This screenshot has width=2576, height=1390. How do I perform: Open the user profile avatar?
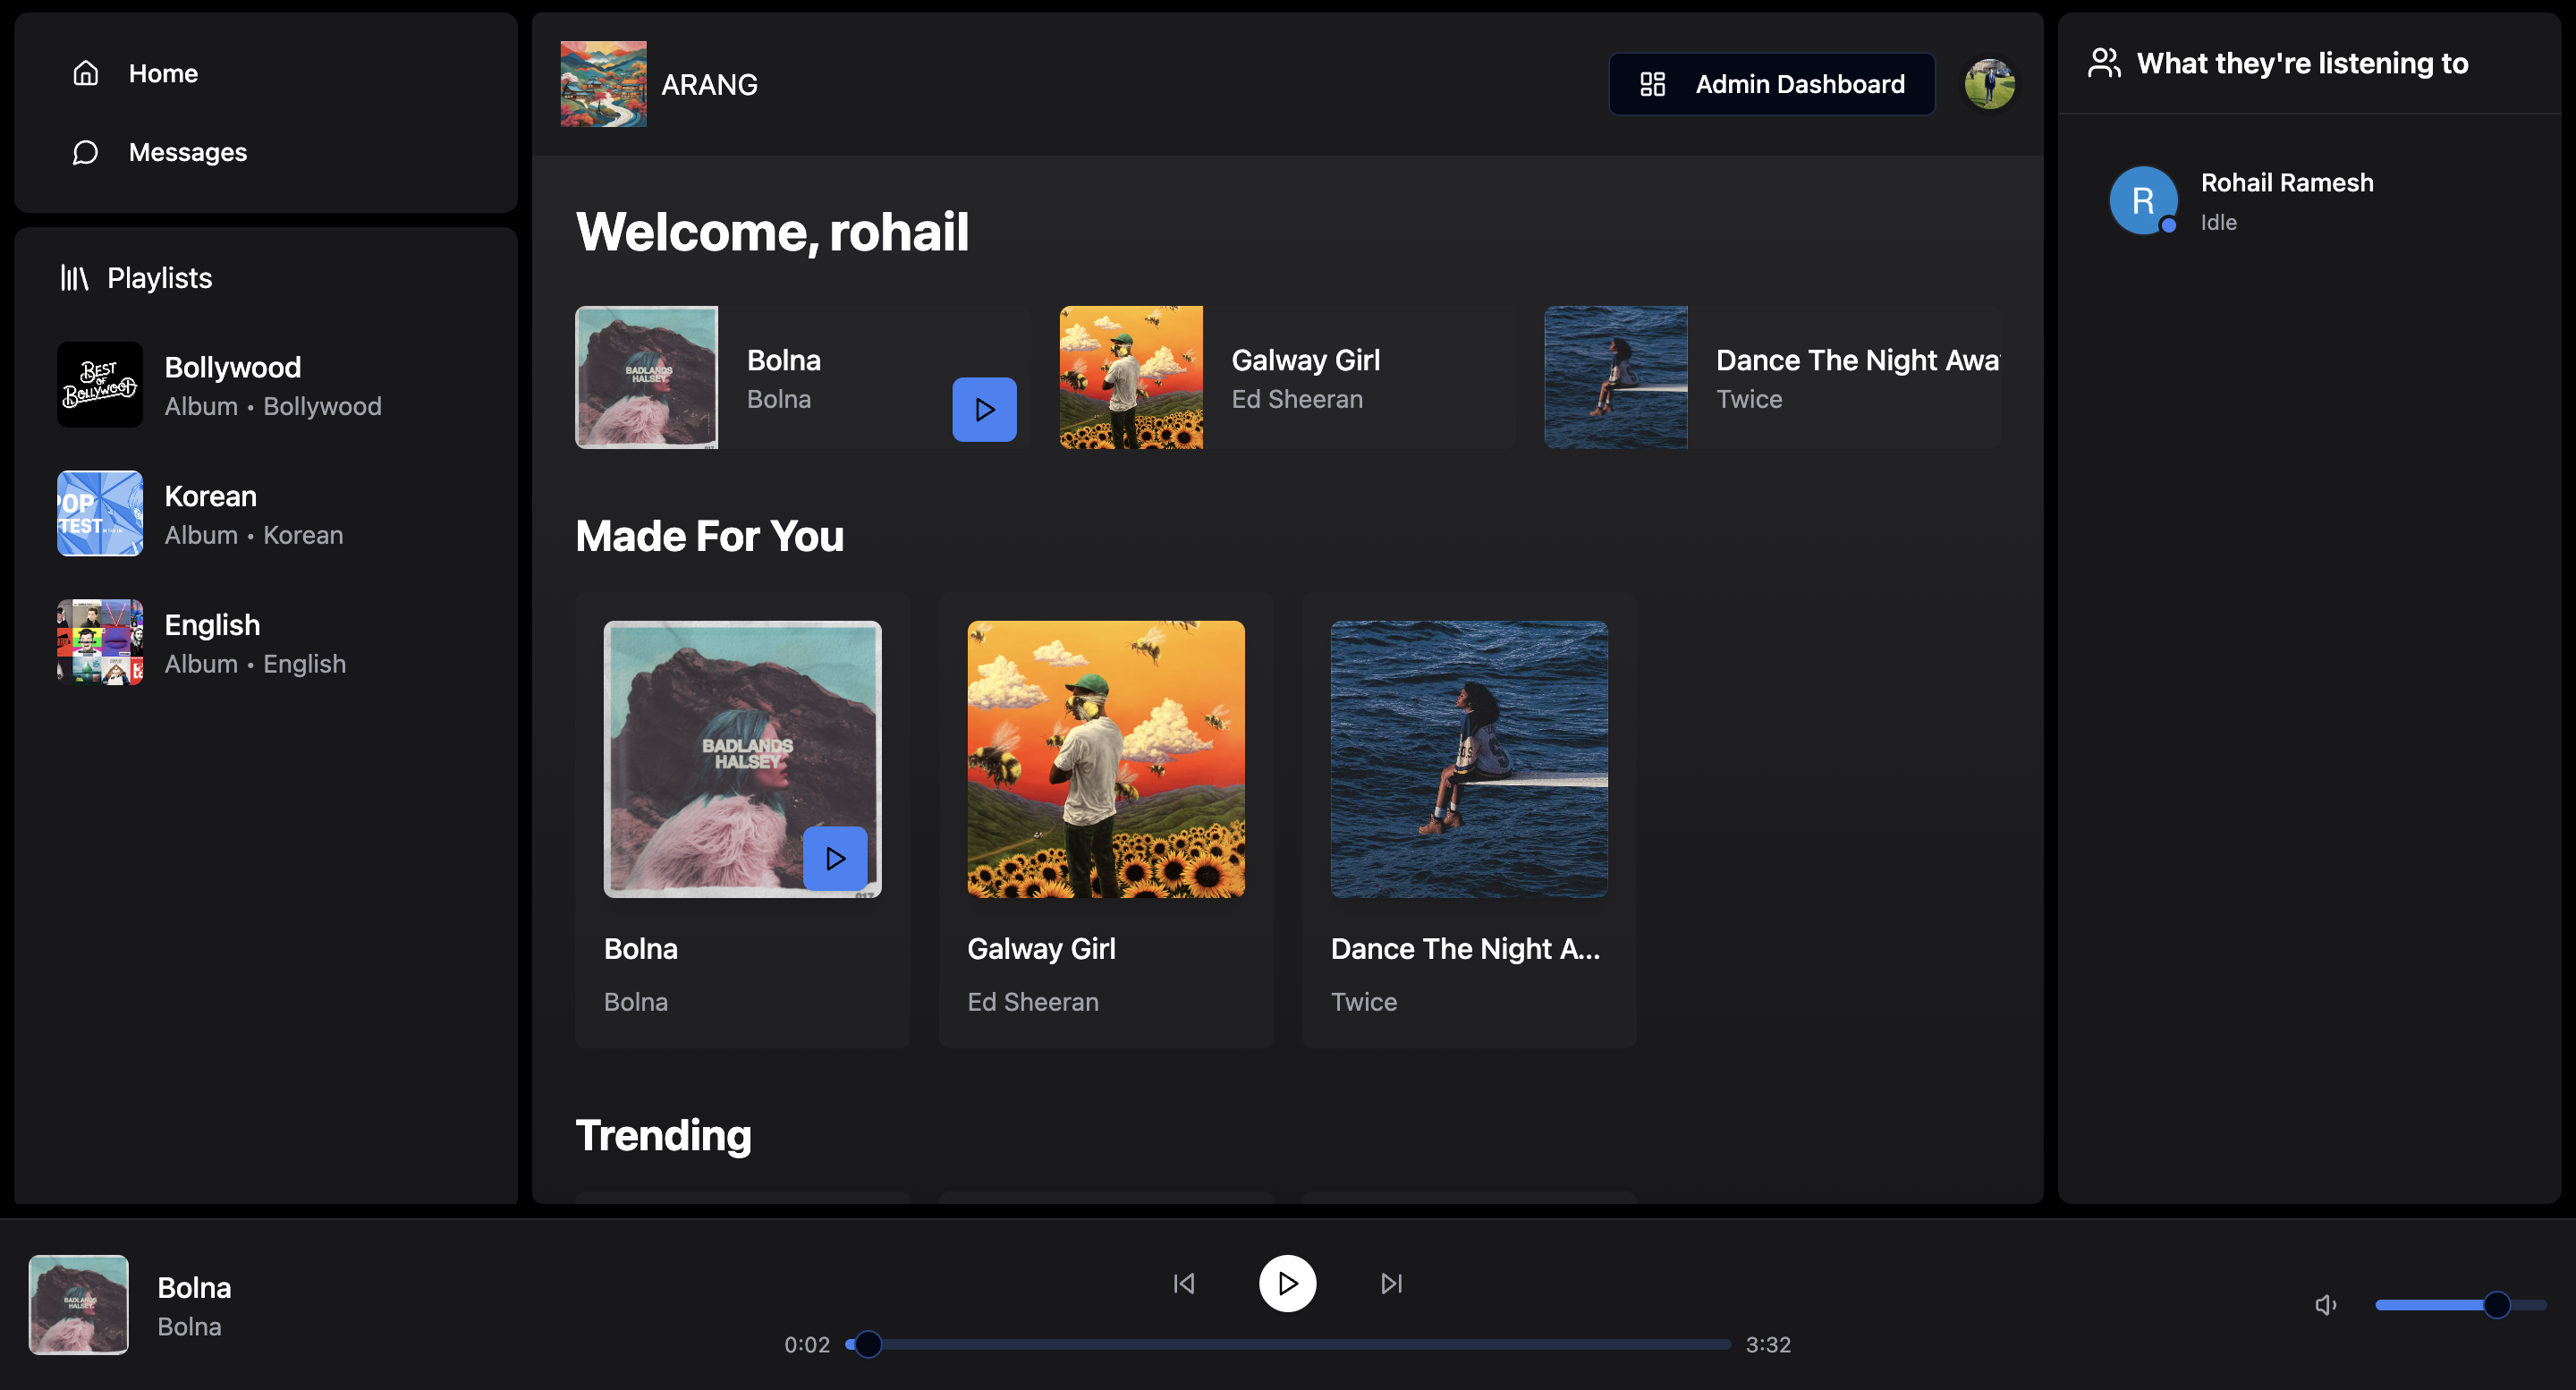(x=1989, y=84)
